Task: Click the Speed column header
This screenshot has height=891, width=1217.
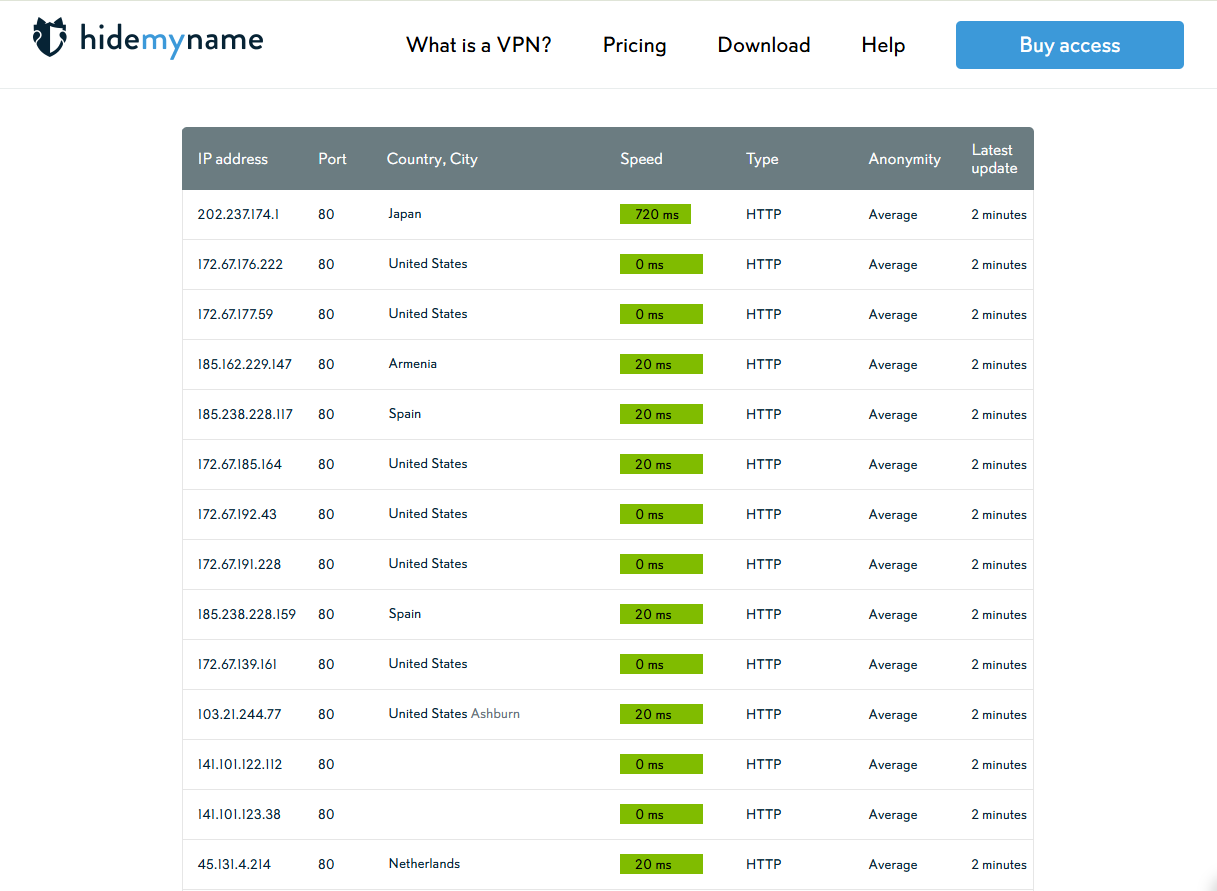Action: point(641,159)
